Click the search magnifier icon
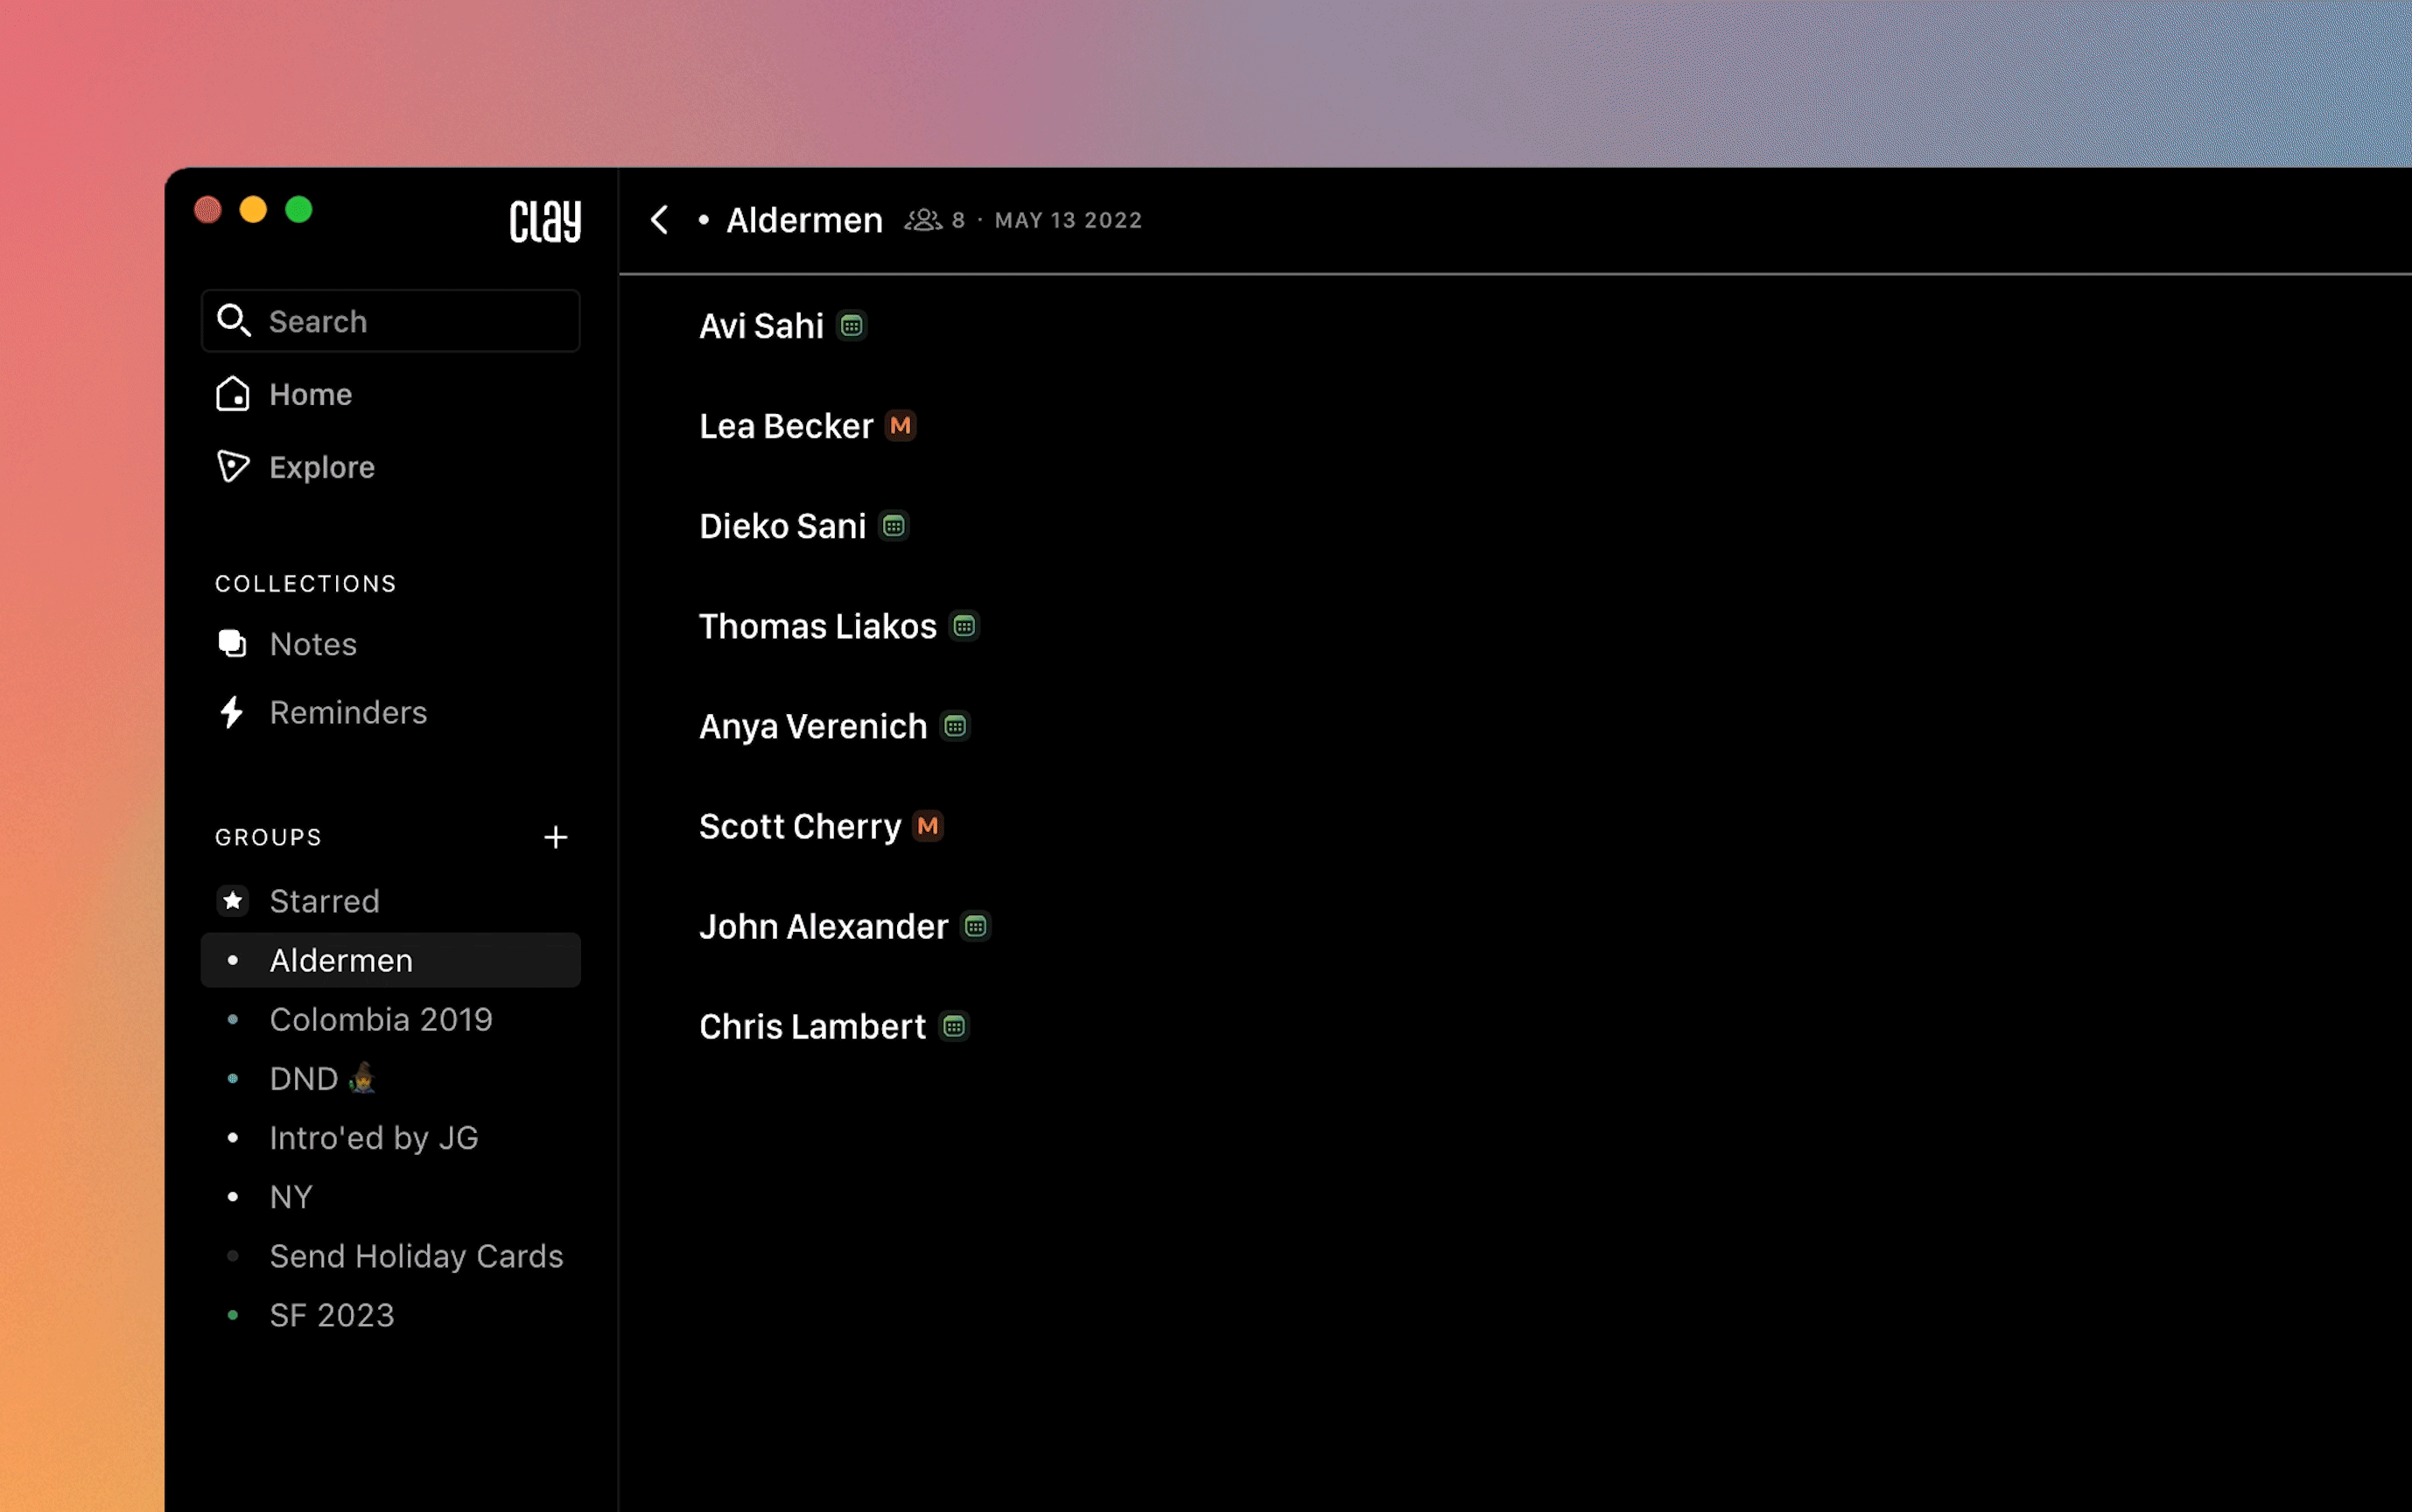The width and height of the screenshot is (2412, 1512). 234,320
